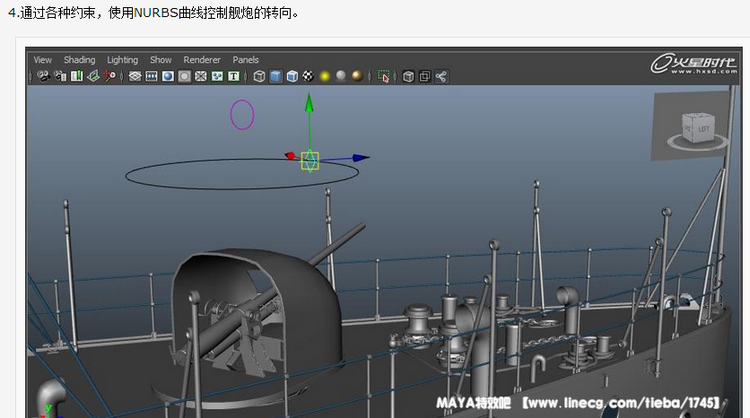750x418 pixels.
Task: Open the View menu
Action: [43, 60]
